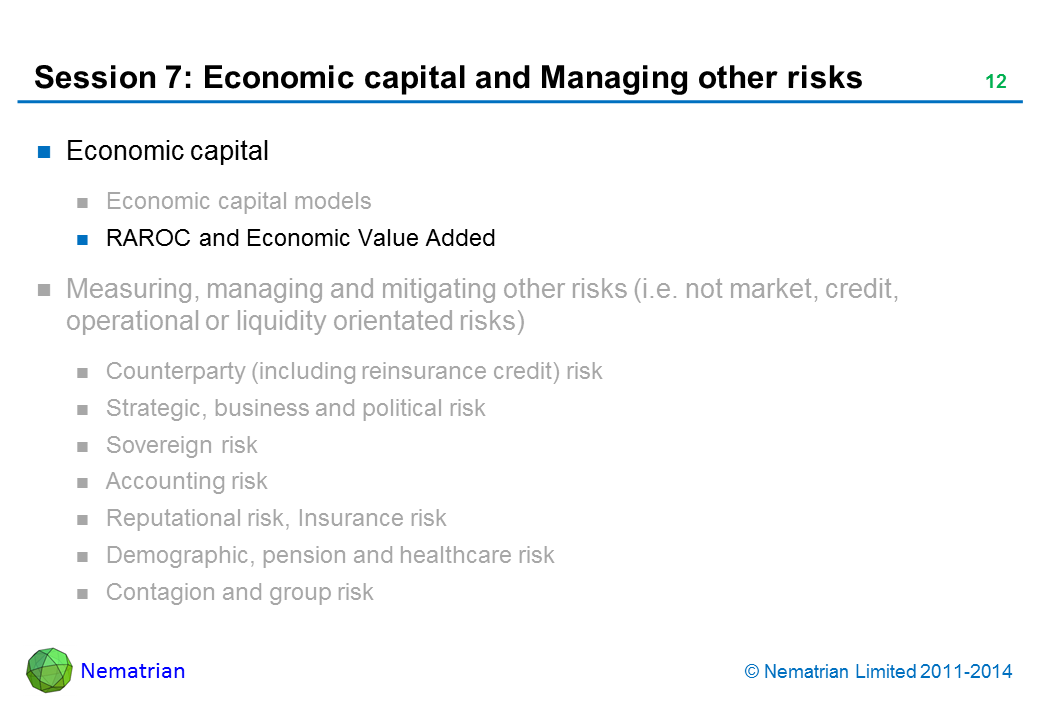
Task: Open Reputational risk, Insurance risk
Action: tap(276, 518)
